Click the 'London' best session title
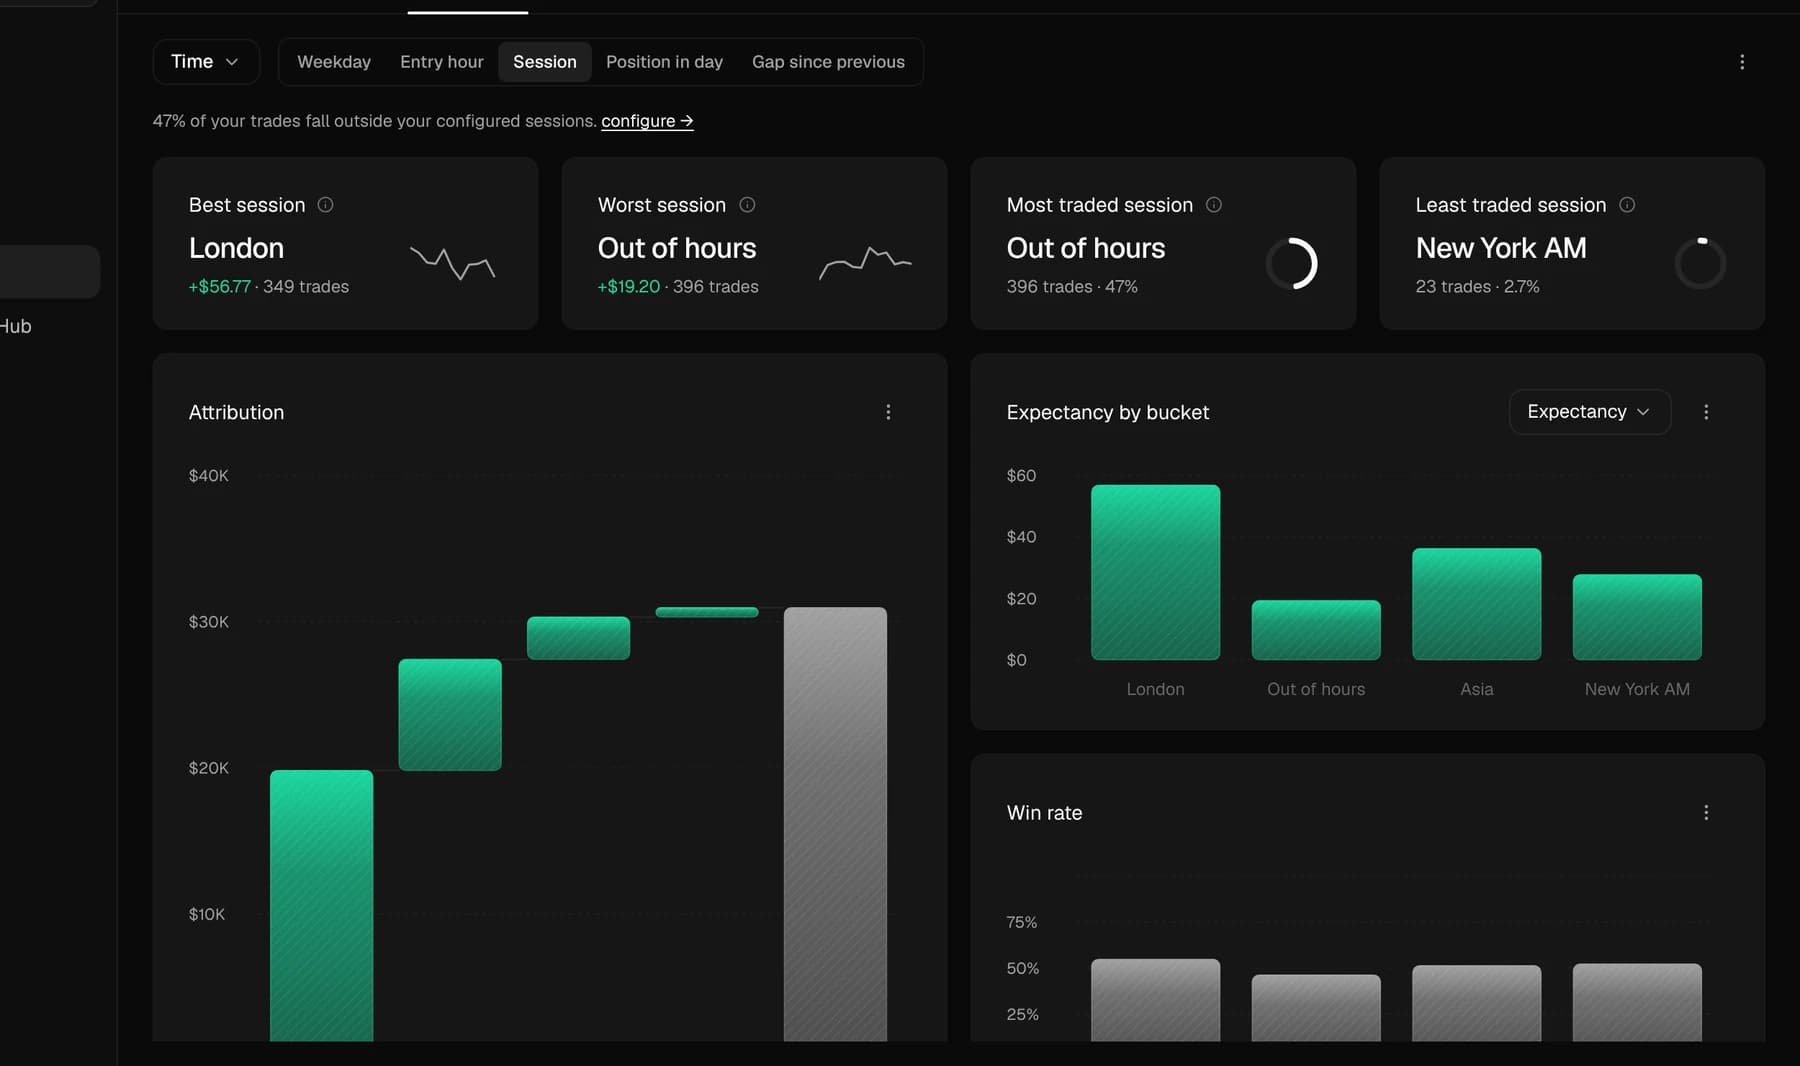 237,248
